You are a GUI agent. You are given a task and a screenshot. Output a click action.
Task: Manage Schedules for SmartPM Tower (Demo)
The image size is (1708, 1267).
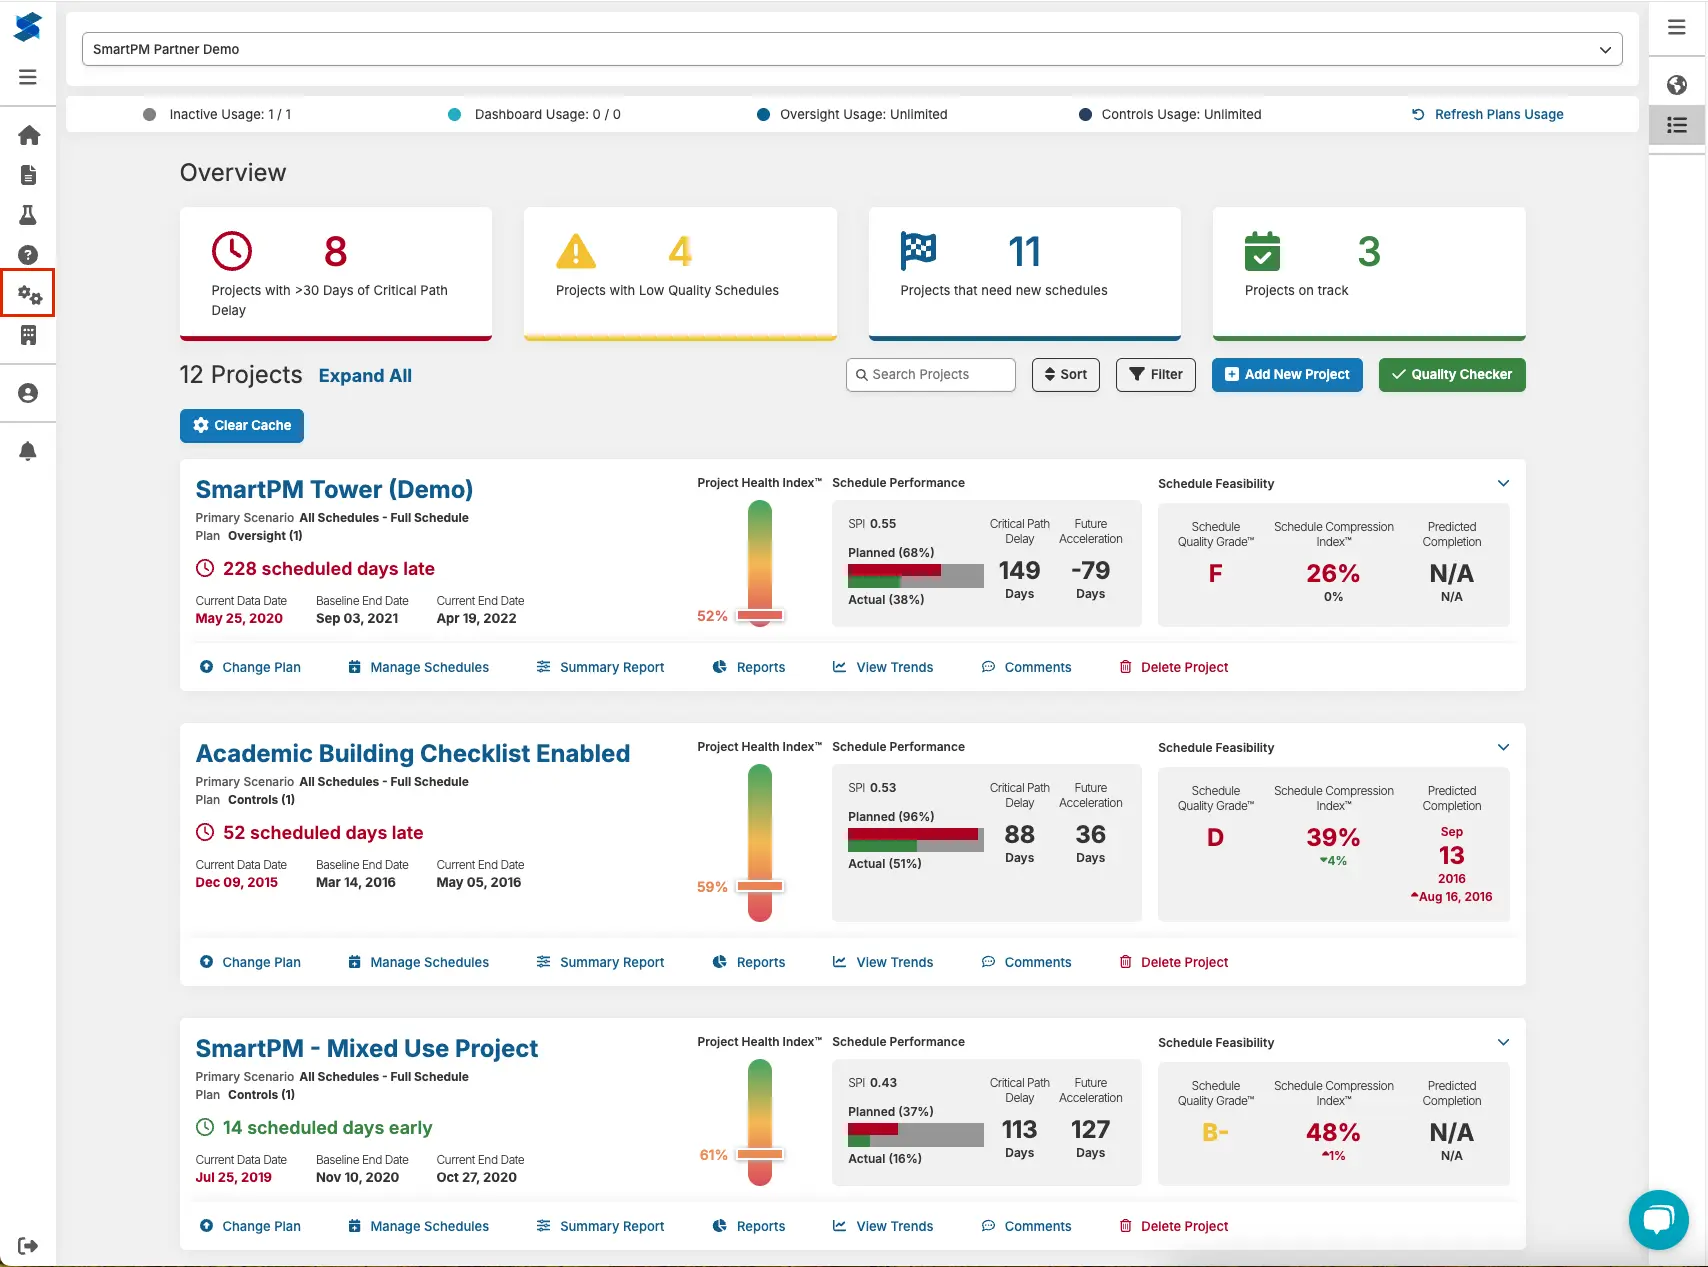coord(418,667)
